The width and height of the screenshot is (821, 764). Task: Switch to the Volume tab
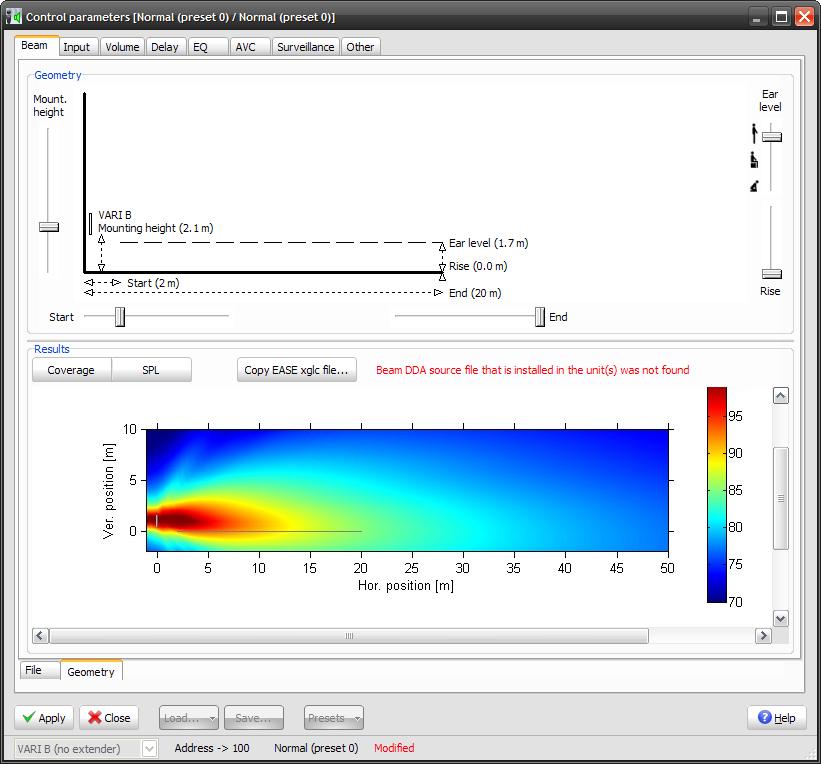[122, 47]
